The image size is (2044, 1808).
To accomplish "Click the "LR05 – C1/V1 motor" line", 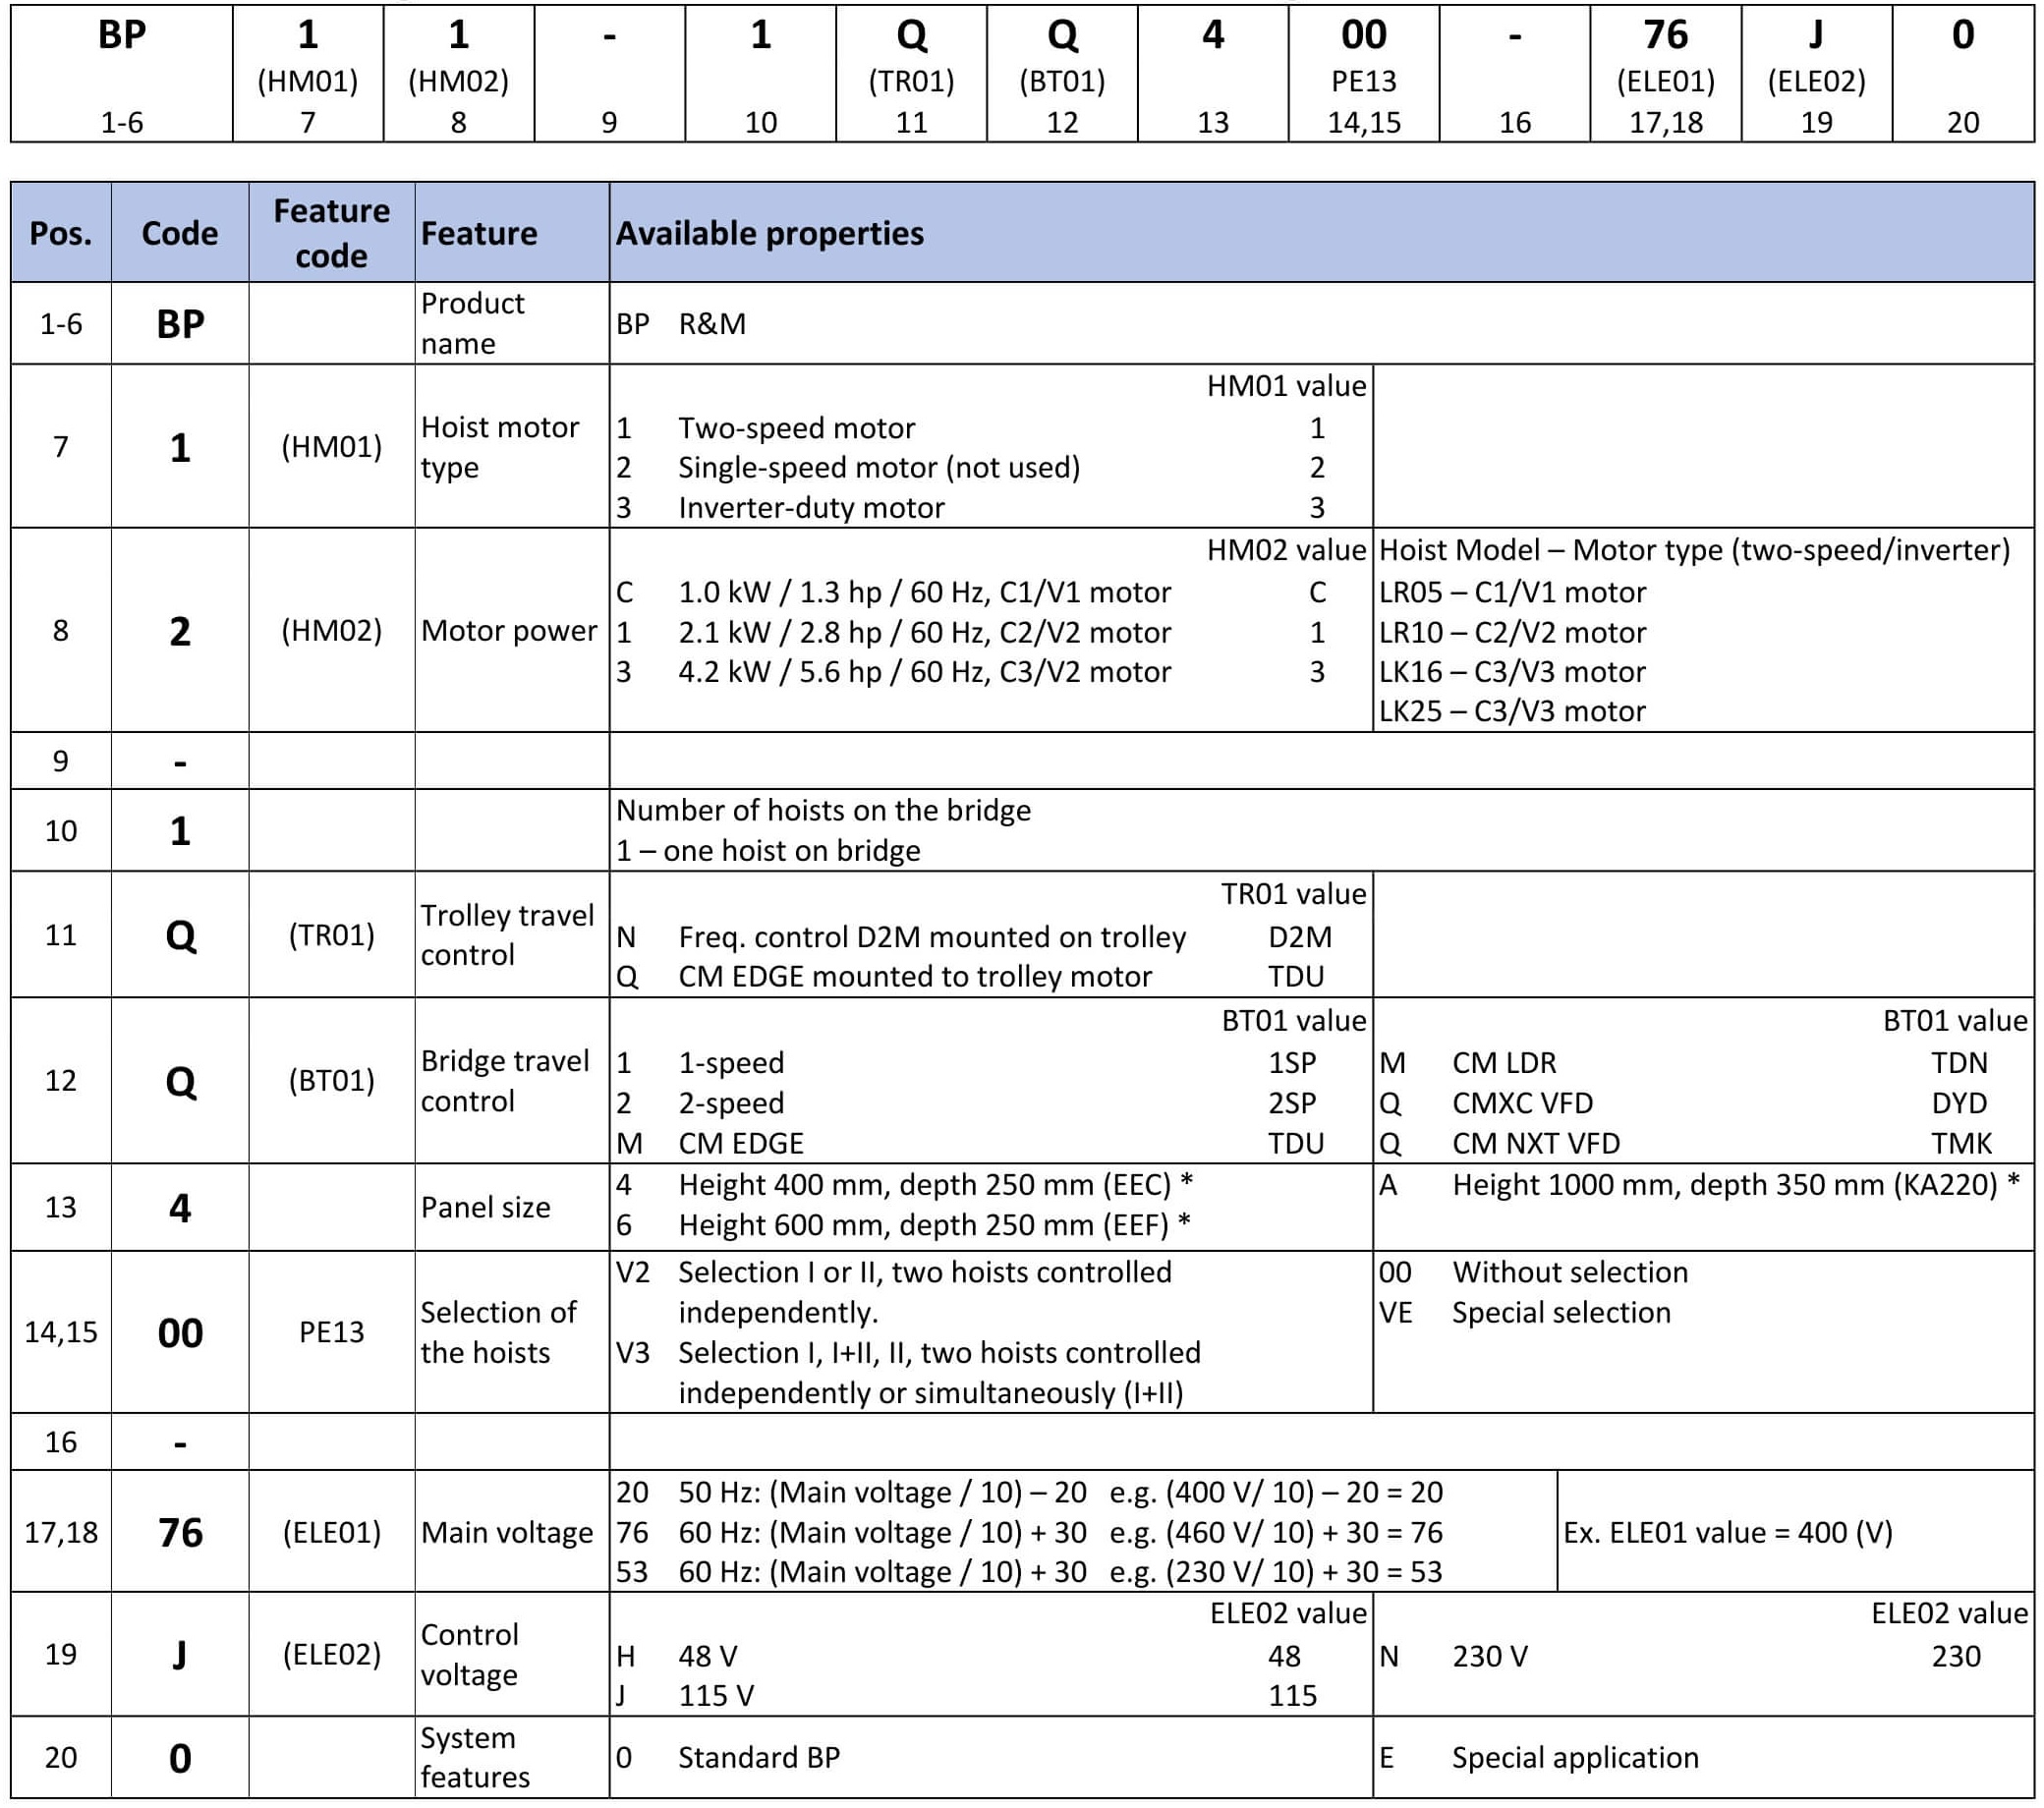I will point(1512,592).
